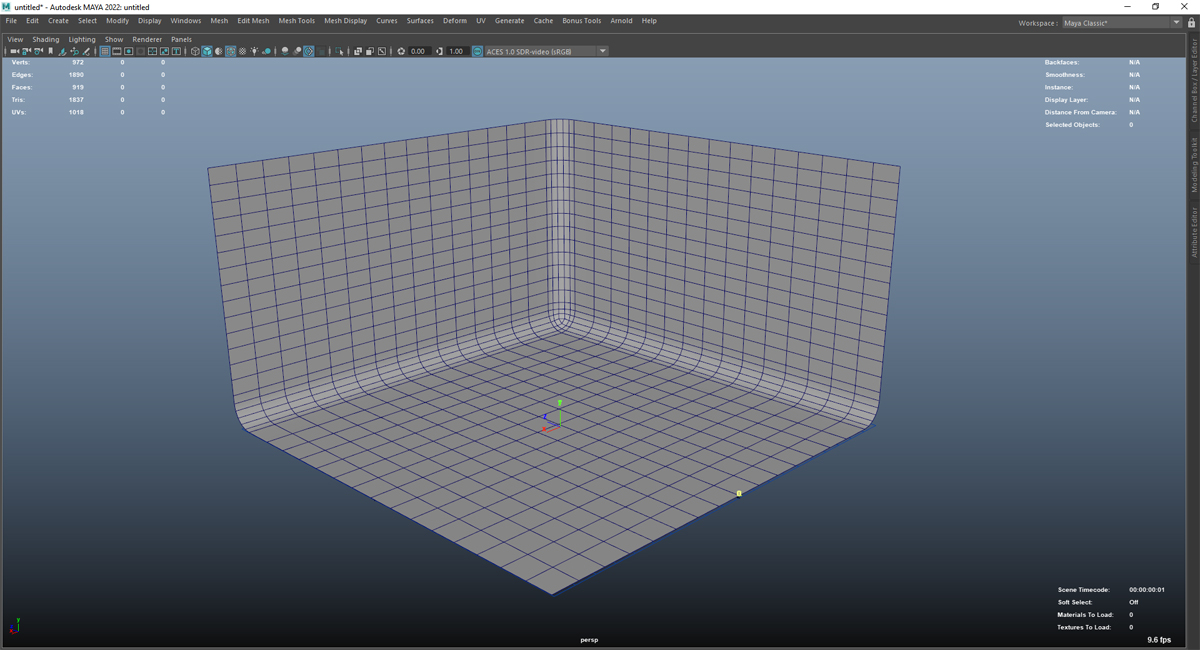Toggle wireframe shading cube icon
Viewport: 1200px width, 650px height.
tap(195, 51)
